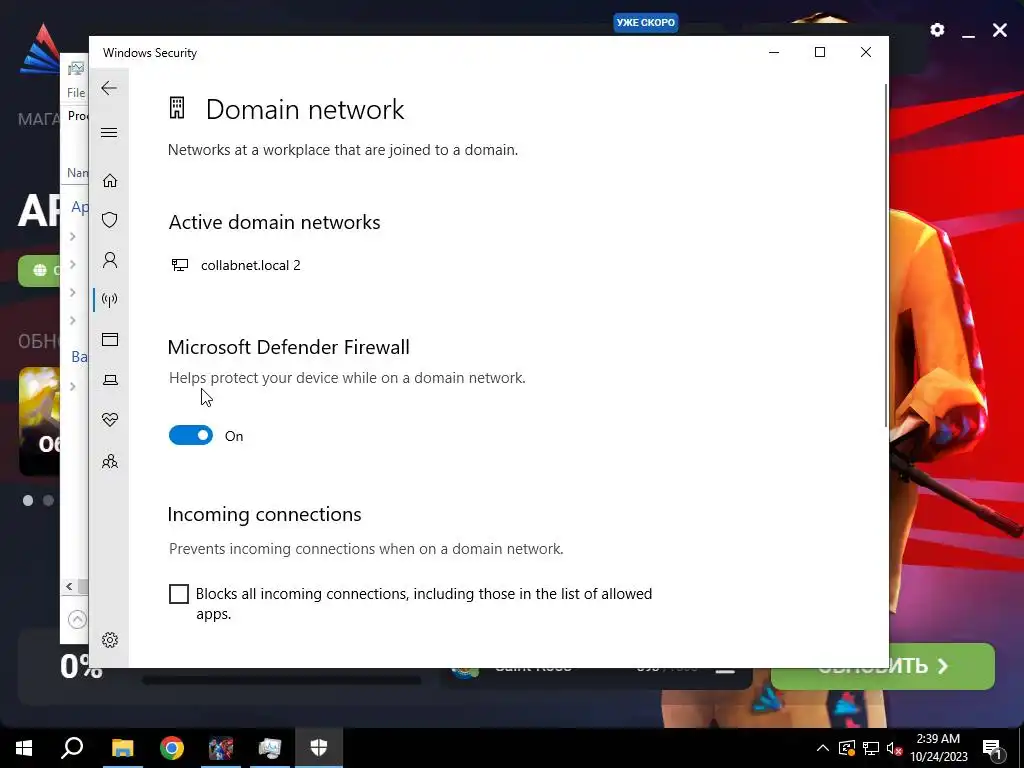Open Family options people icon
The width and height of the screenshot is (1024, 768).
coord(110,462)
